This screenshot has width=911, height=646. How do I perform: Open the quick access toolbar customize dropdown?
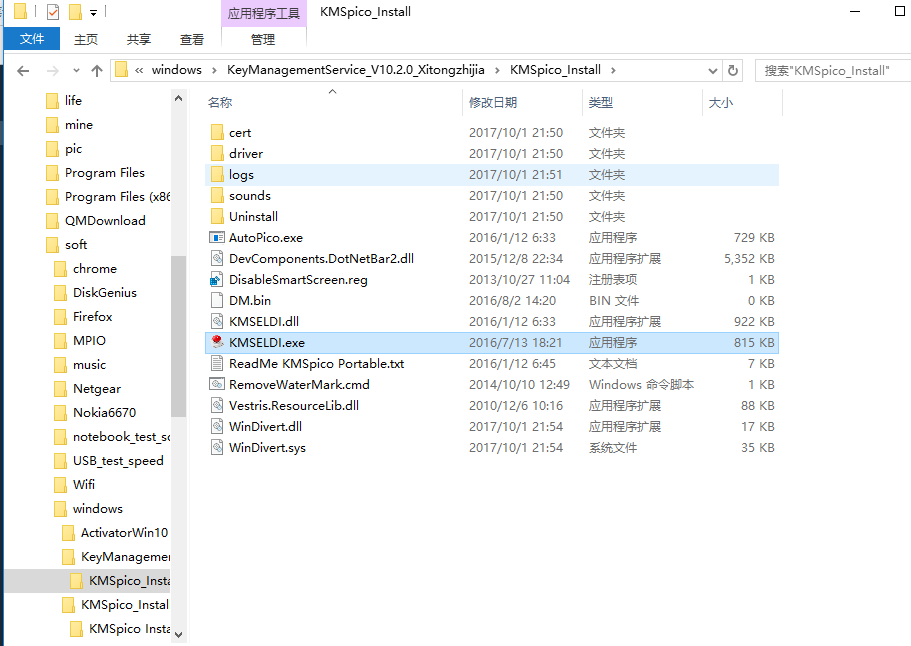[93, 12]
